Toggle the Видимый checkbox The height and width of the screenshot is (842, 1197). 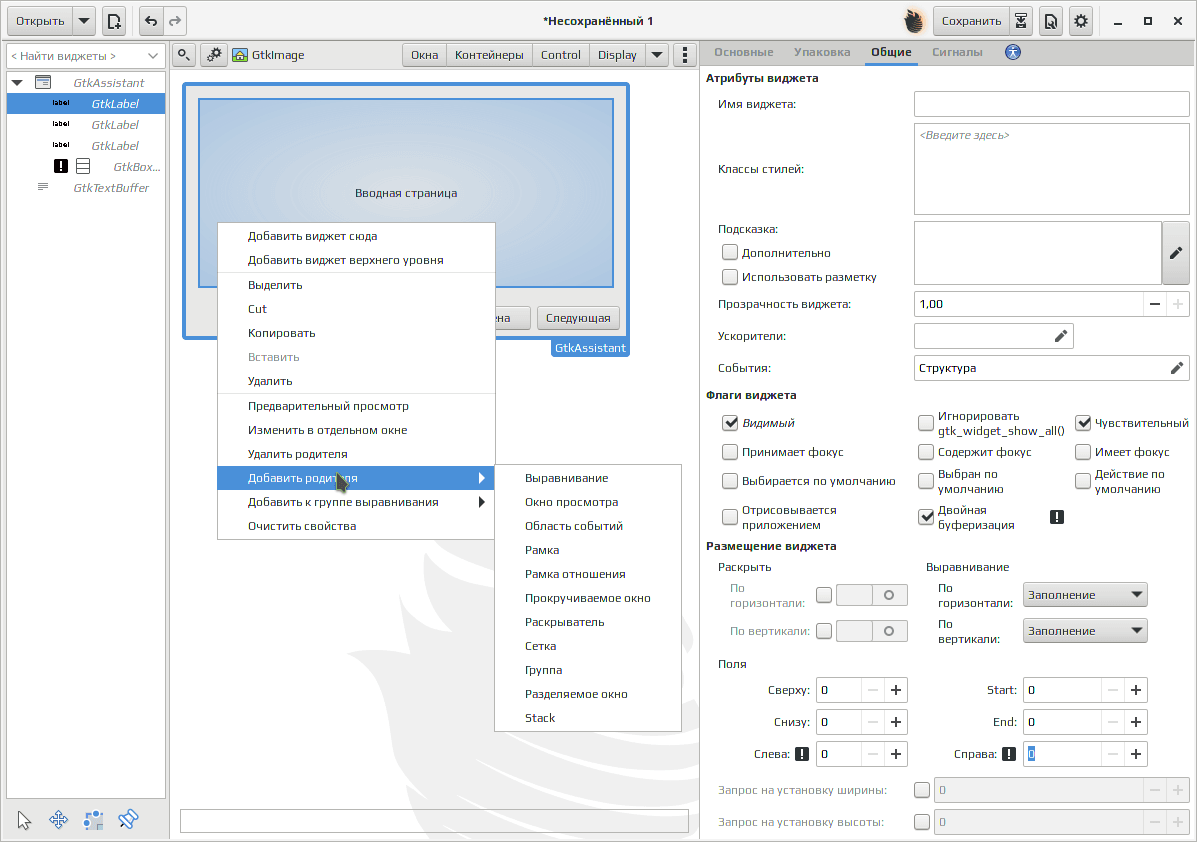pos(730,423)
